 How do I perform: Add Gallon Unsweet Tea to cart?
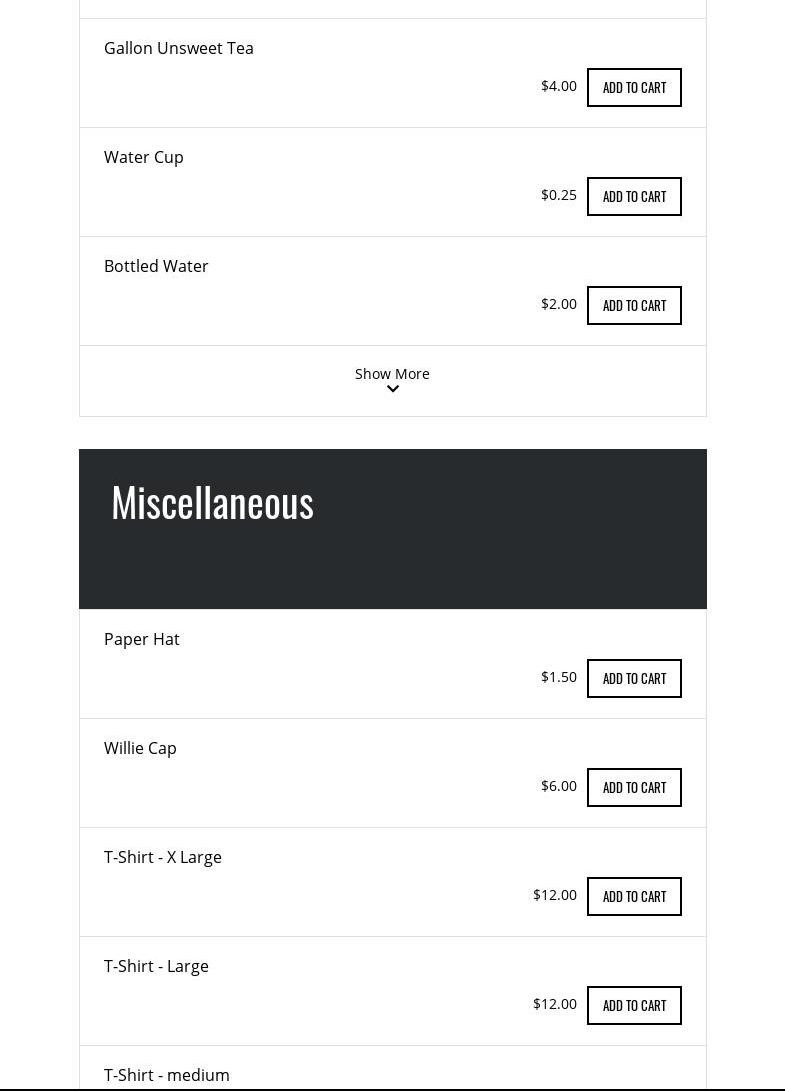(x=634, y=88)
